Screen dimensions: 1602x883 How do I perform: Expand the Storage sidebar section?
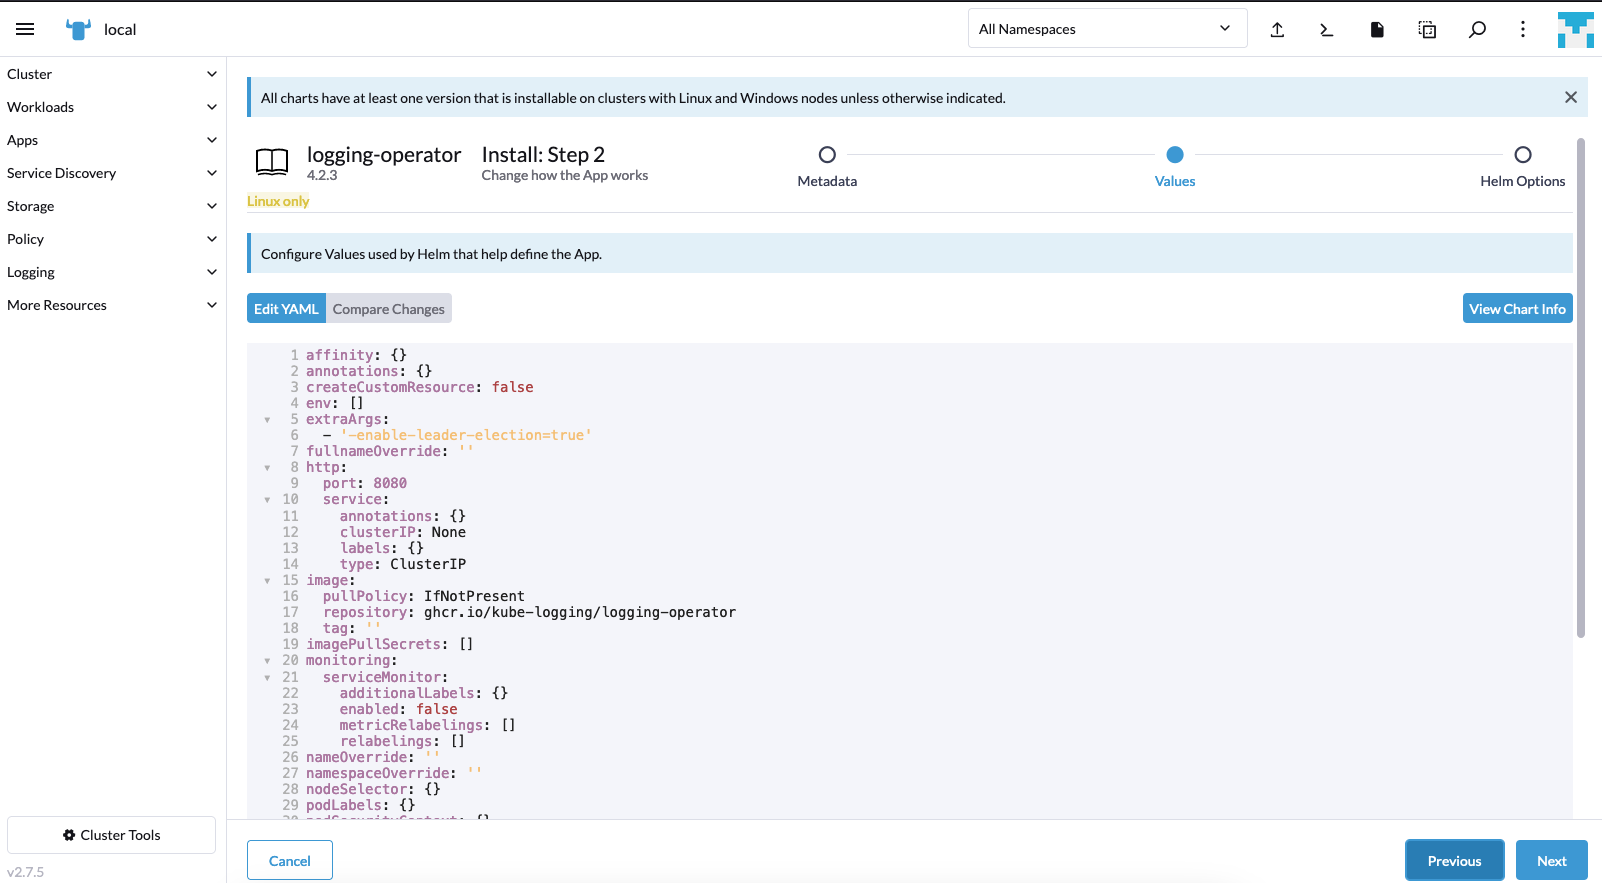(x=112, y=206)
